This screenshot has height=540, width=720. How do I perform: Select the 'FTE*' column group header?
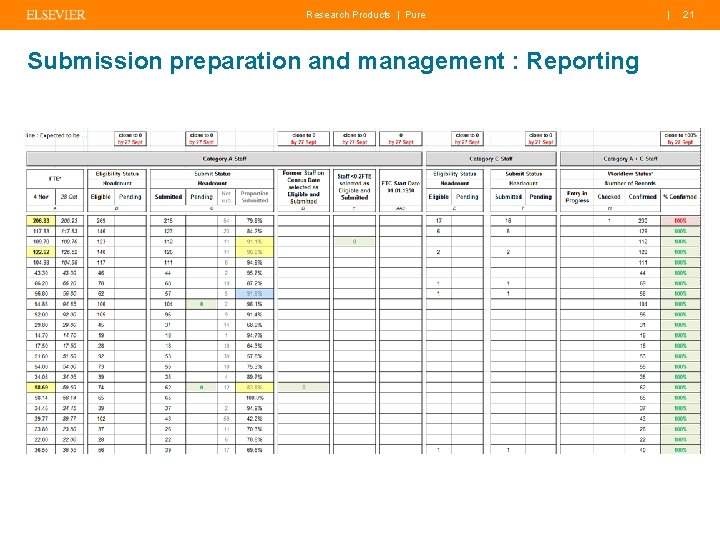pos(55,179)
